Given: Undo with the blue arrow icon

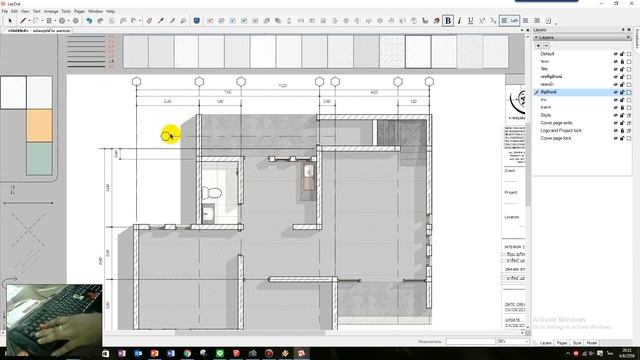Looking at the screenshot, I should click(x=89, y=20).
